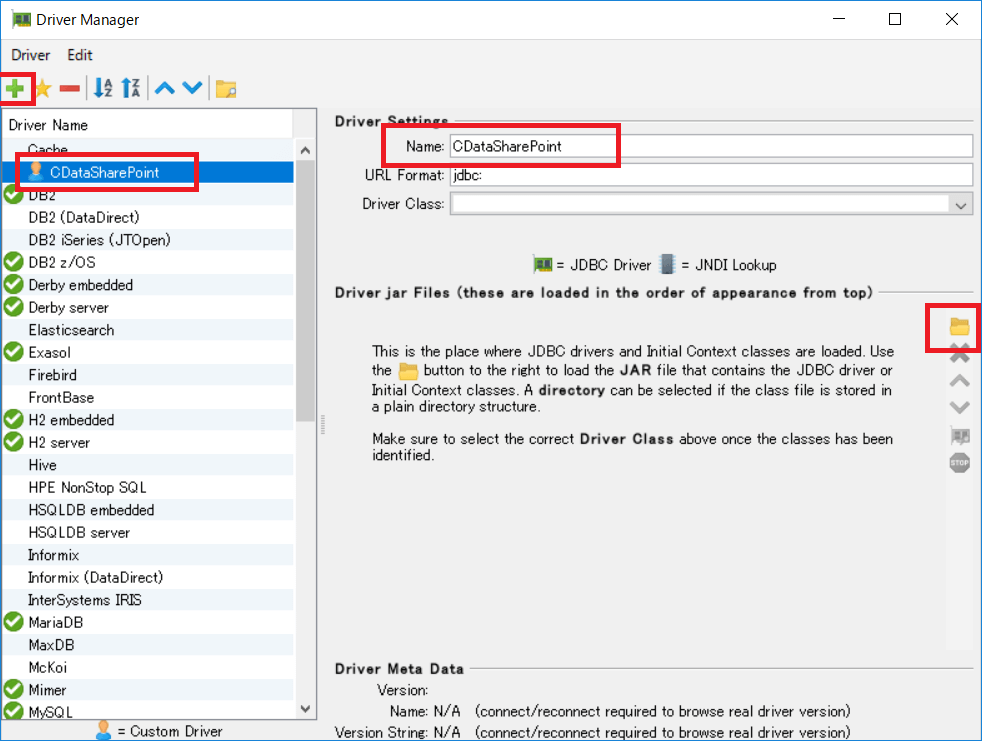This screenshot has height=741, width=982.
Task: Select McKoi driver
Action: (148, 668)
